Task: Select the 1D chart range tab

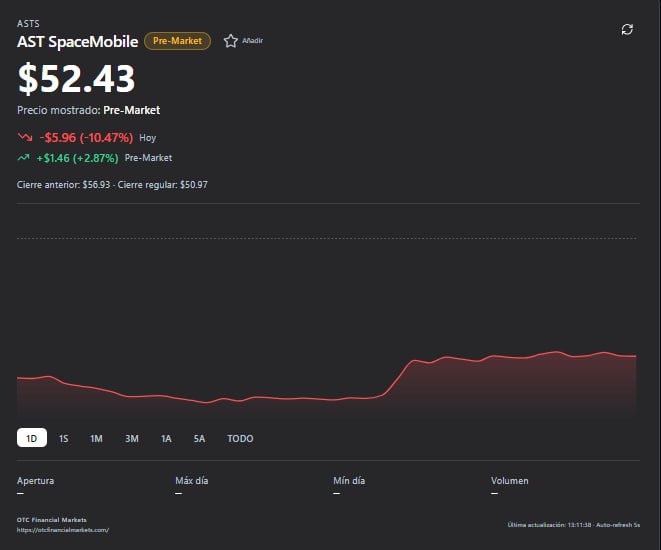Action: [x=32, y=438]
